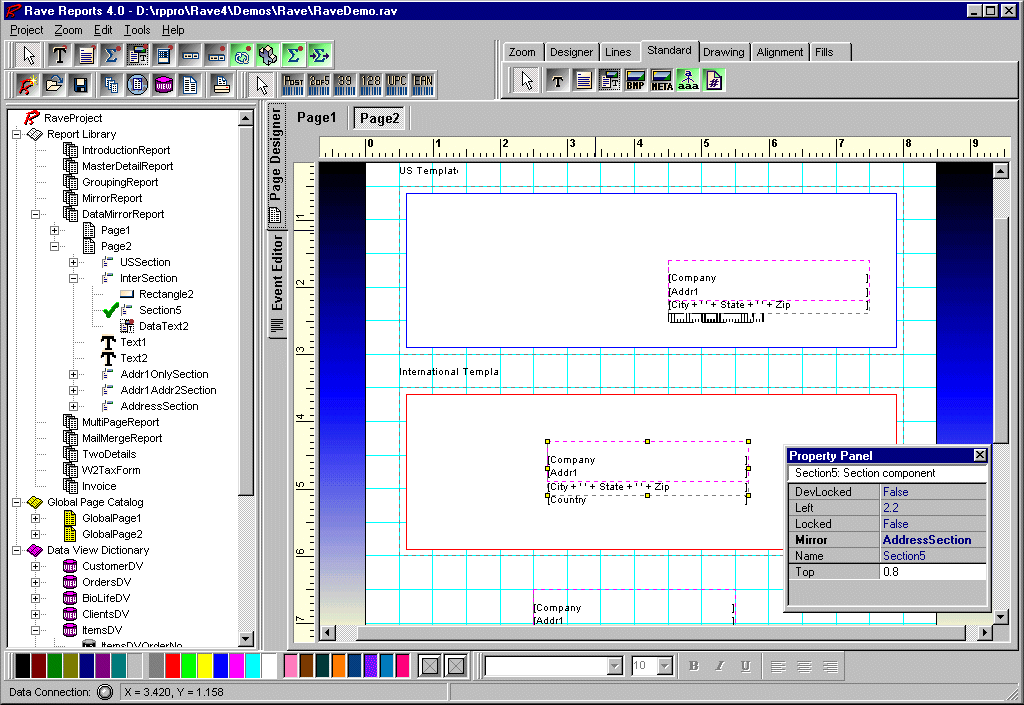1024x705 pixels.
Task: Toggle italic text formatting
Action: point(719,666)
